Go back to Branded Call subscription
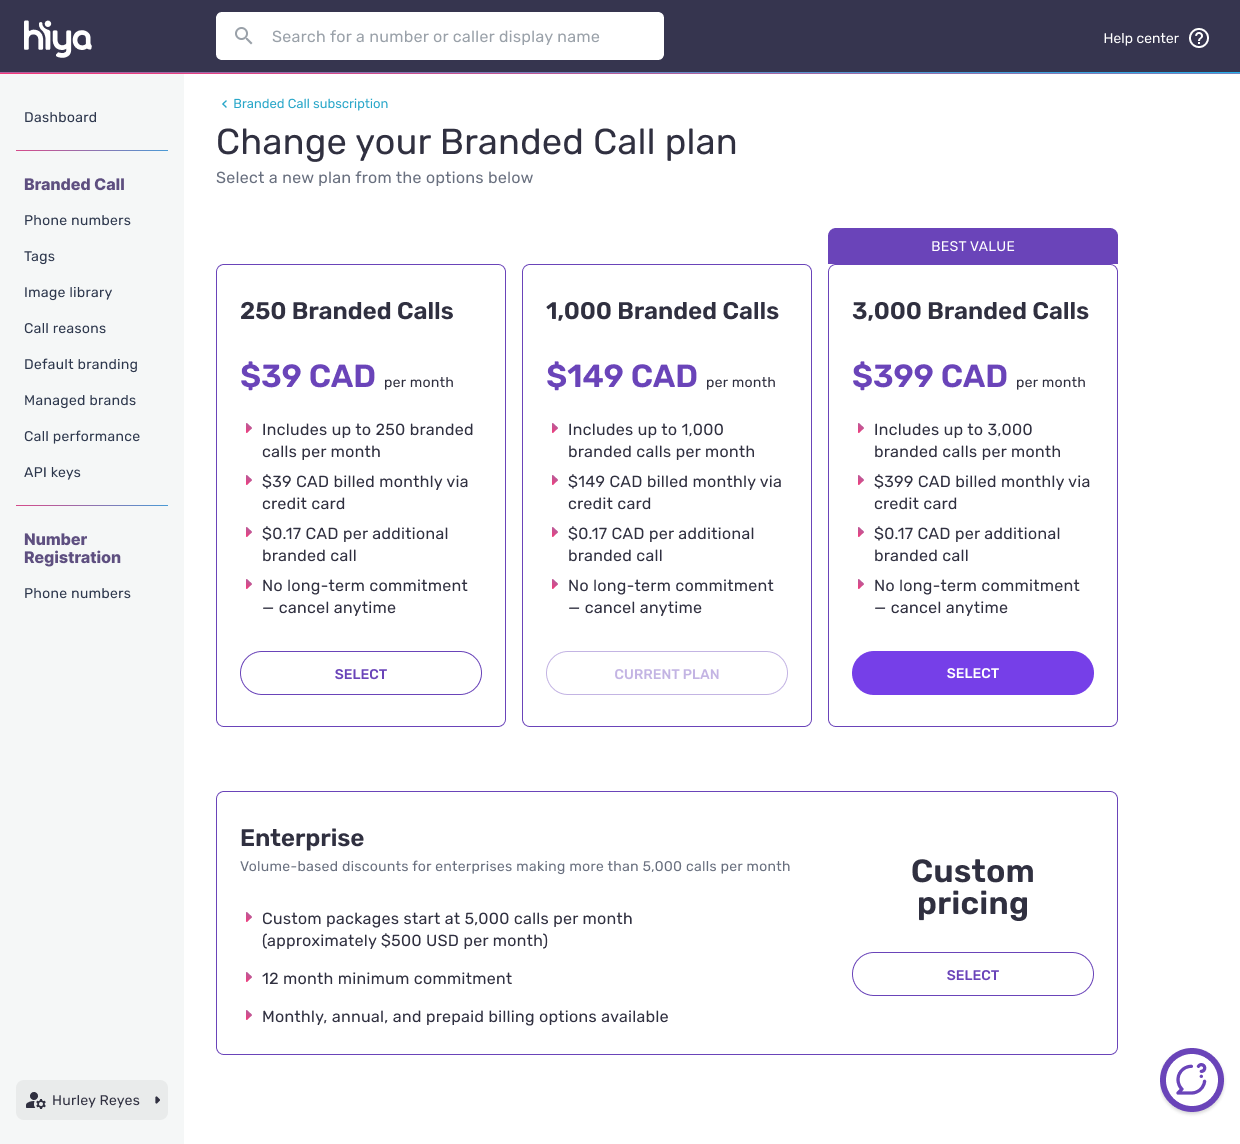Screen dimensions: 1240x1144 pos(310,104)
